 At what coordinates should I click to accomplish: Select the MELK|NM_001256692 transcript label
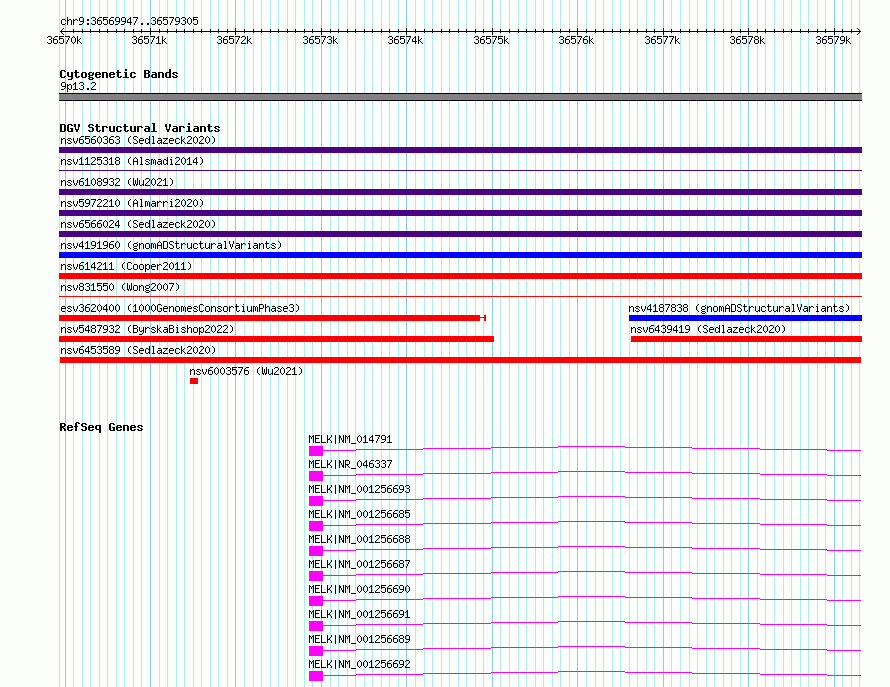[x=359, y=664]
